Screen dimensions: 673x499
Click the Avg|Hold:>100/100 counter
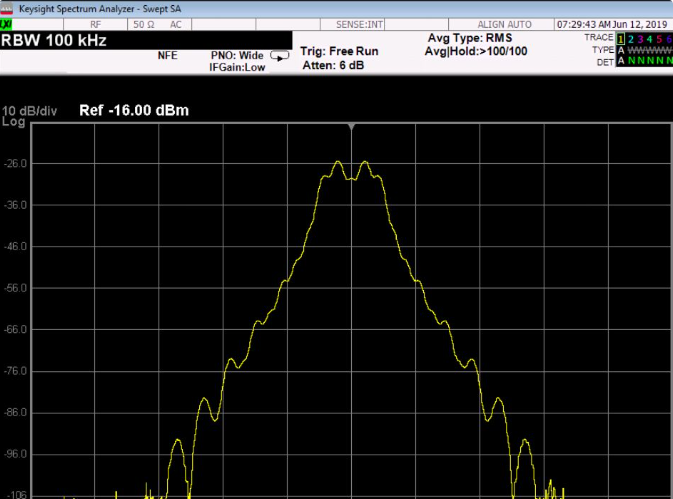click(x=476, y=51)
